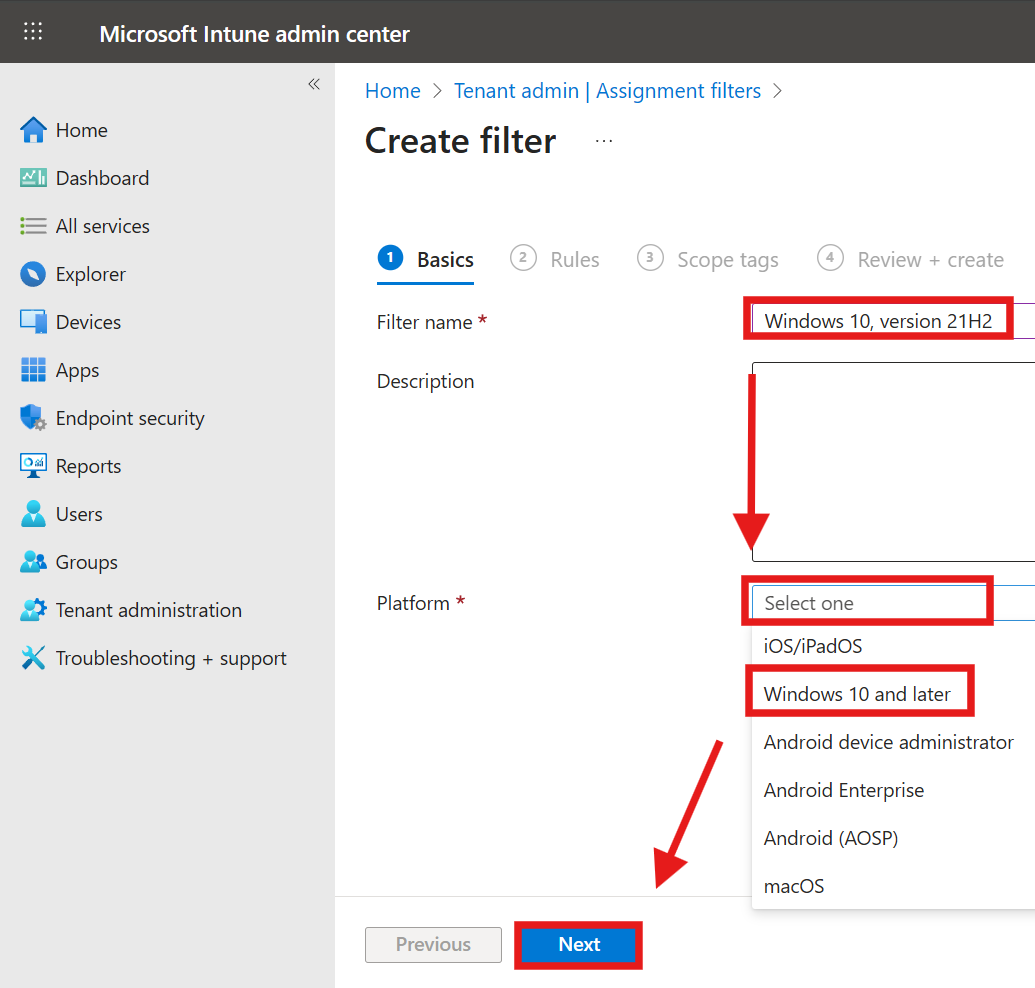The width and height of the screenshot is (1035, 988).
Task: Open the Reports icon in sidebar
Action: click(x=33, y=466)
